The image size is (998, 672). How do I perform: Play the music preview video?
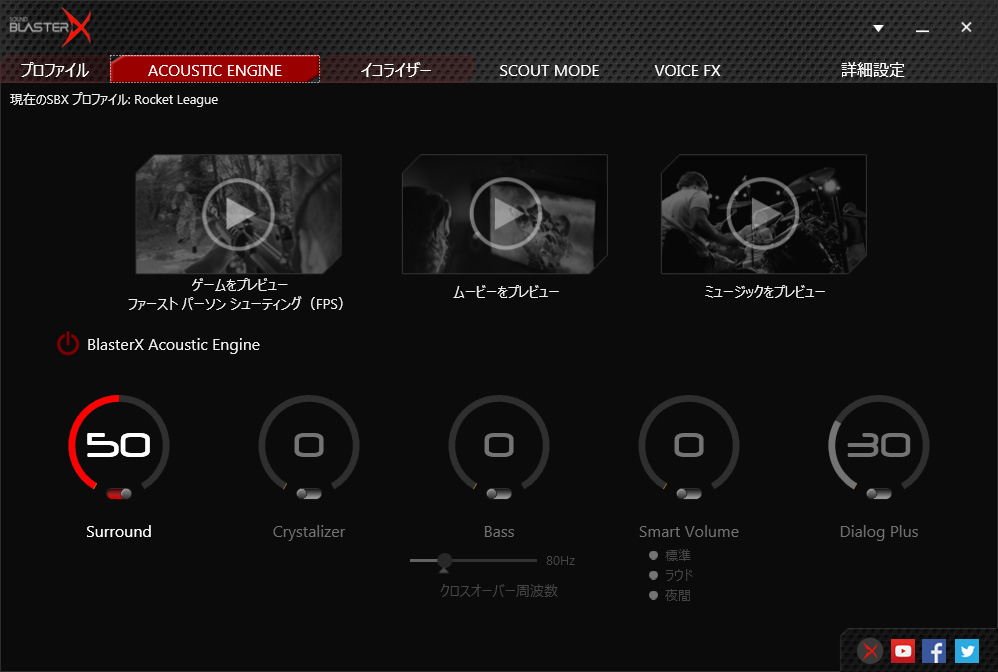click(x=762, y=213)
